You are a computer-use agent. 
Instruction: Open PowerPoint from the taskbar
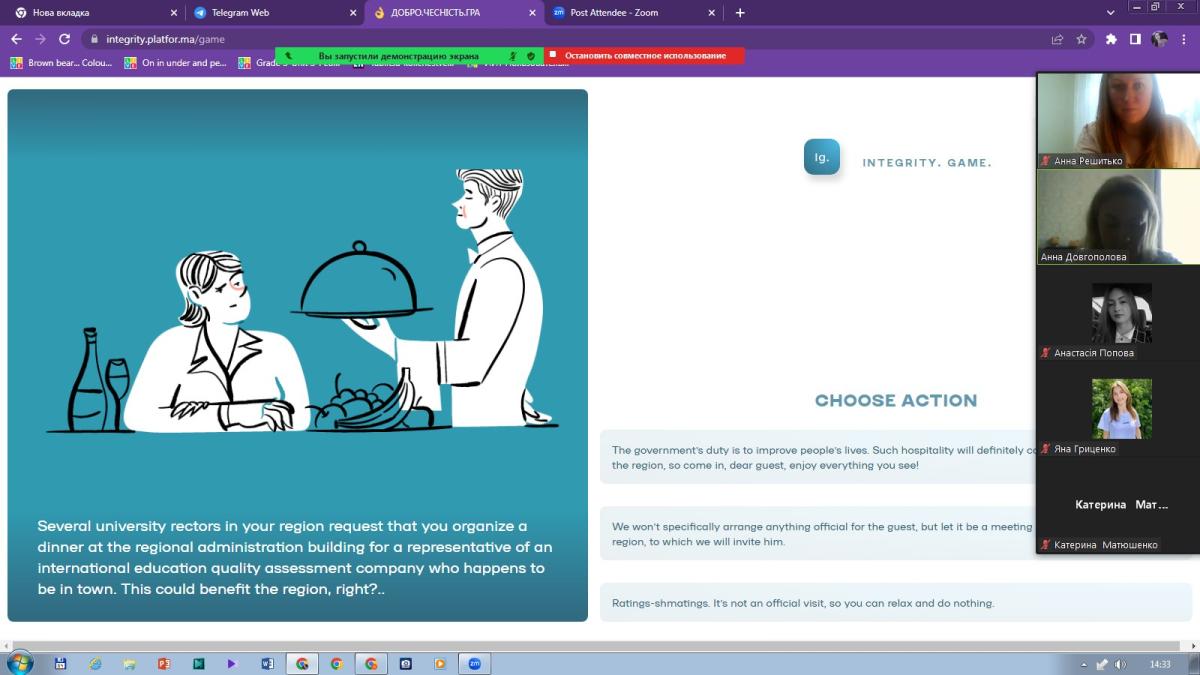pyautogui.click(x=164, y=663)
